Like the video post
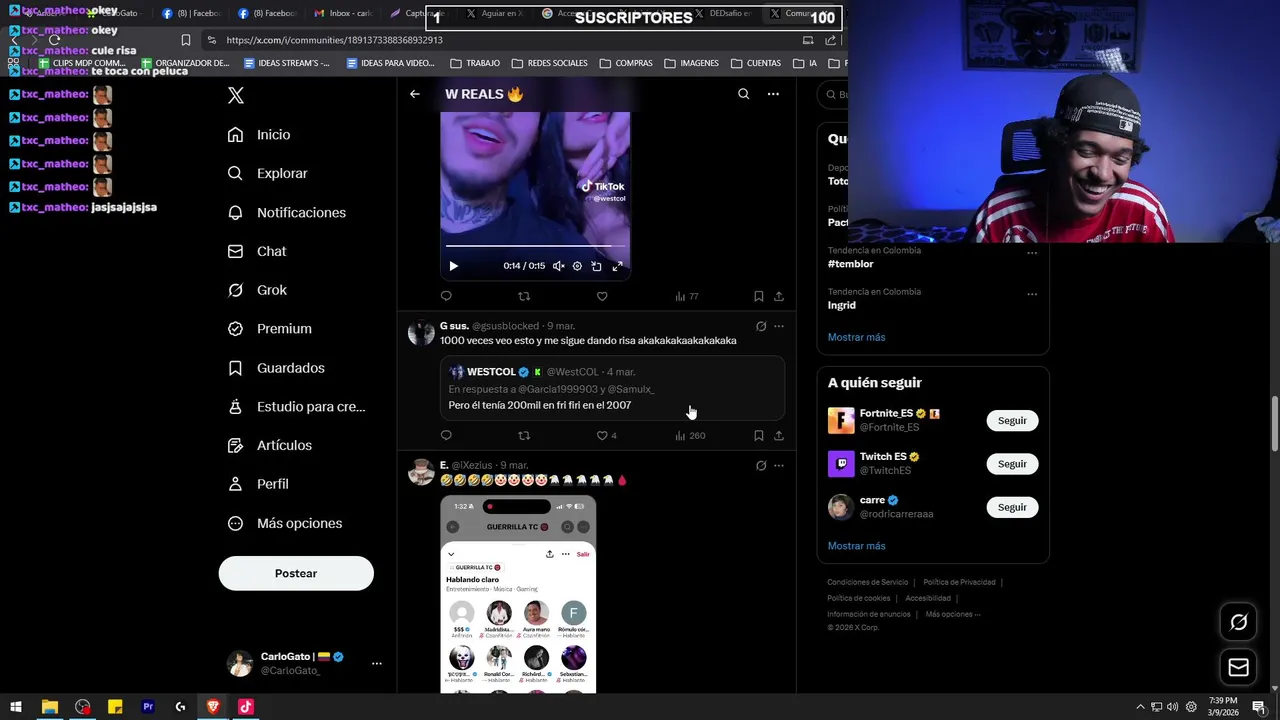 [x=602, y=296]
